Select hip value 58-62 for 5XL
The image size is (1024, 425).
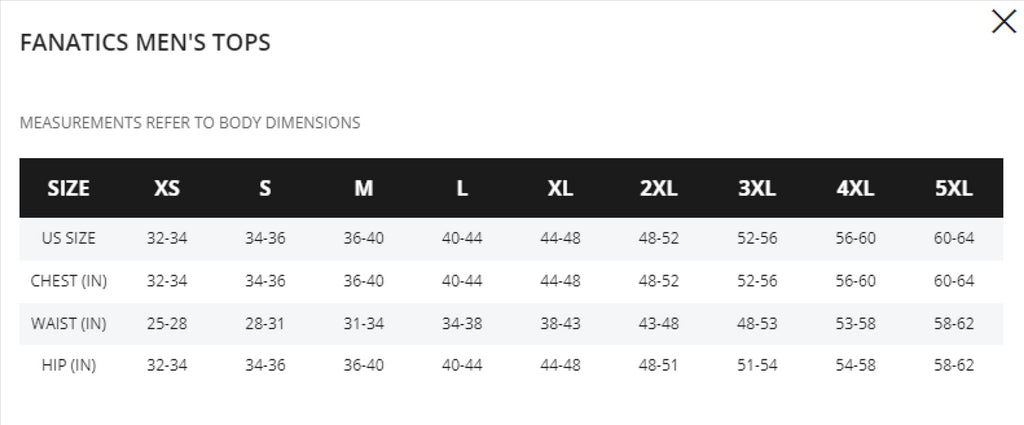pyautogui.click(x=953, y=366)
